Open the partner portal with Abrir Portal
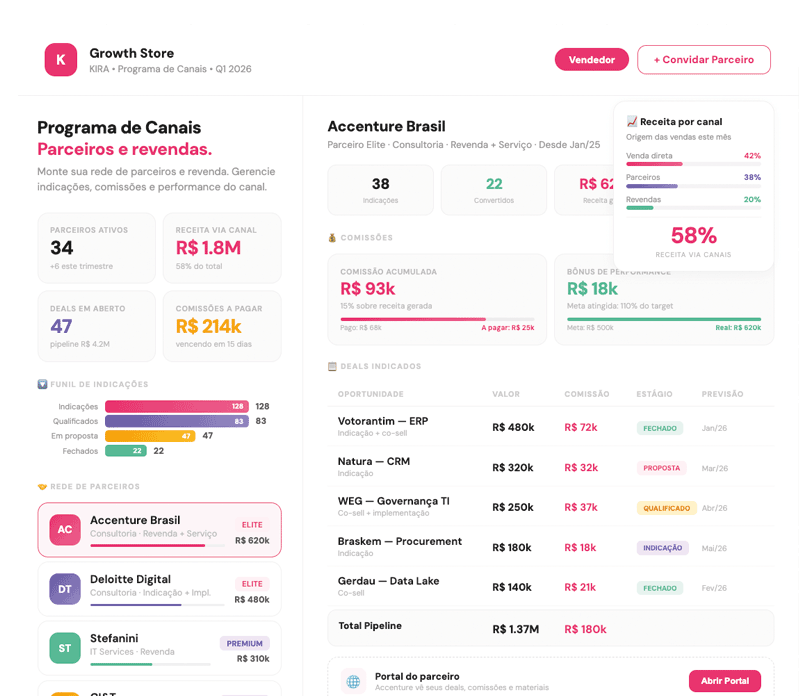Viewport: 810px width, 696px height. coord(725,681)
